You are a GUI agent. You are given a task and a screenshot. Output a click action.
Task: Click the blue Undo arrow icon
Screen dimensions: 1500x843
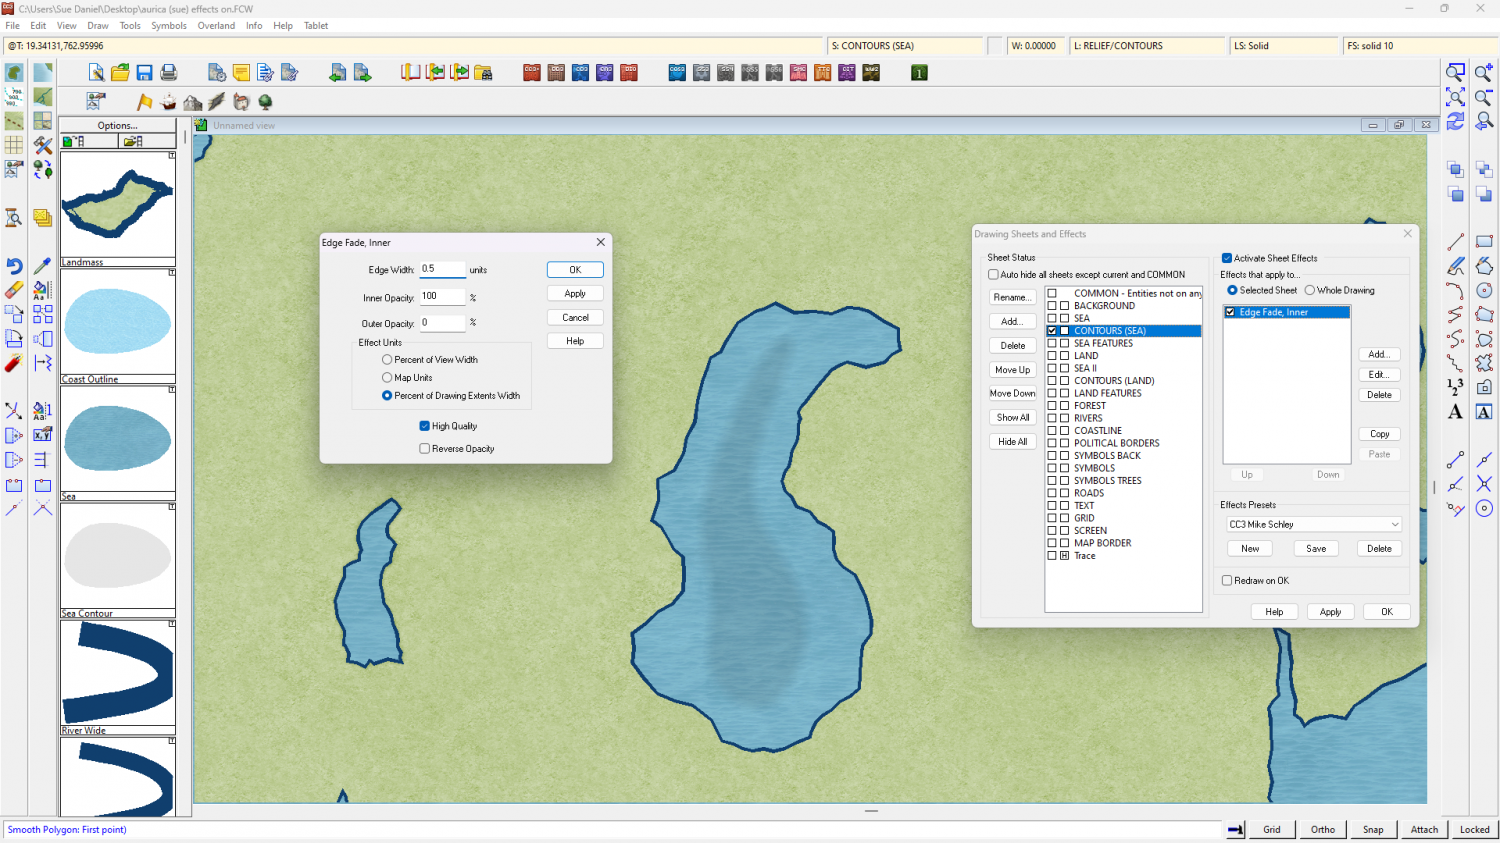pos(14,266)
